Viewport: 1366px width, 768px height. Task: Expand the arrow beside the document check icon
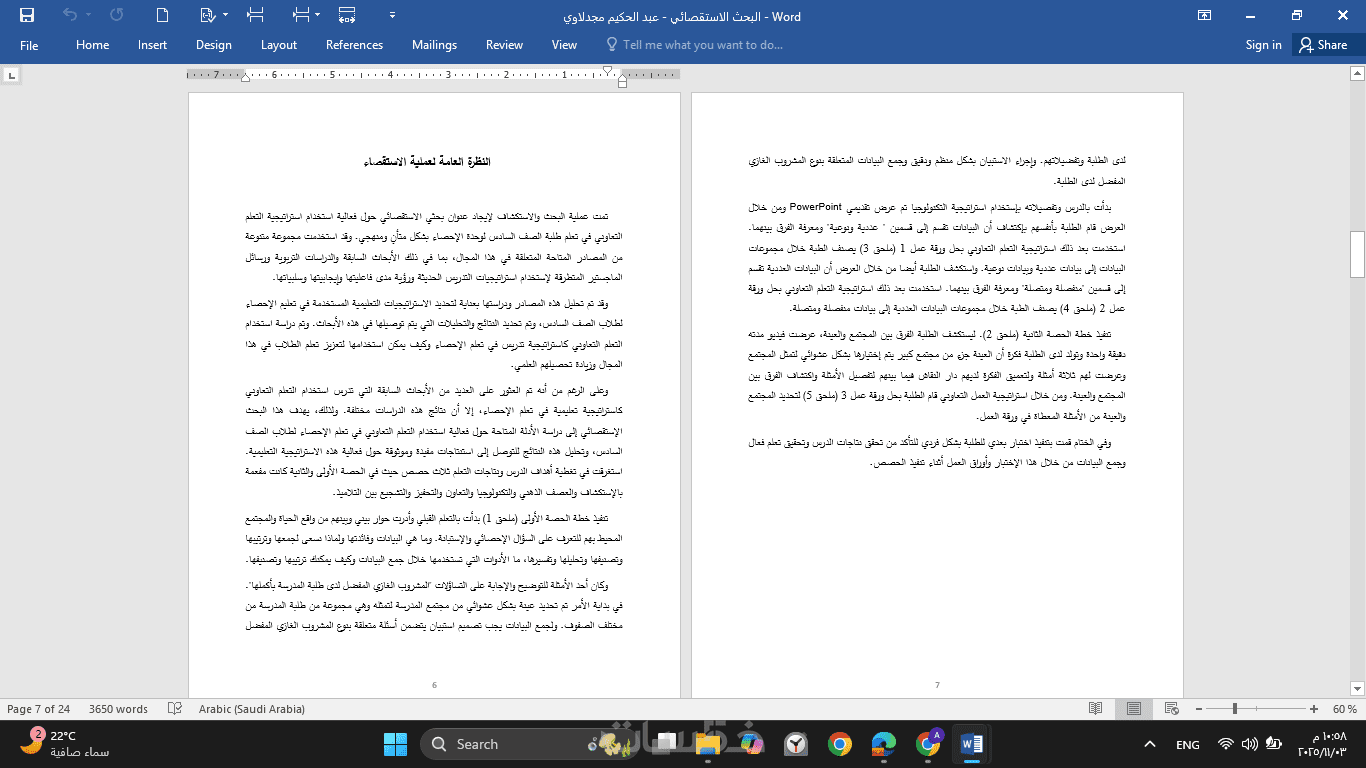point(226,15)
